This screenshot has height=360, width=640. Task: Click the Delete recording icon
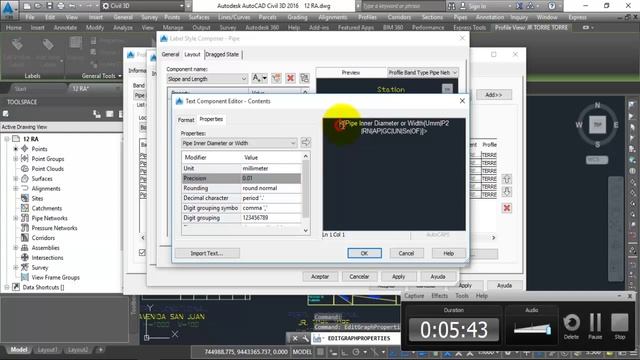pyautogui.click(x=571, y=323)
